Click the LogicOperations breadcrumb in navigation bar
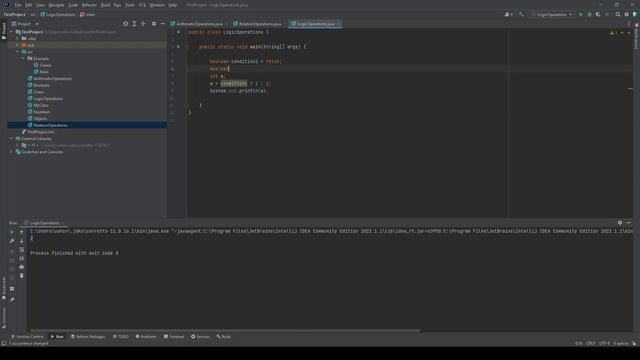This screenshot has height=360, width=640. pos(58,14)
